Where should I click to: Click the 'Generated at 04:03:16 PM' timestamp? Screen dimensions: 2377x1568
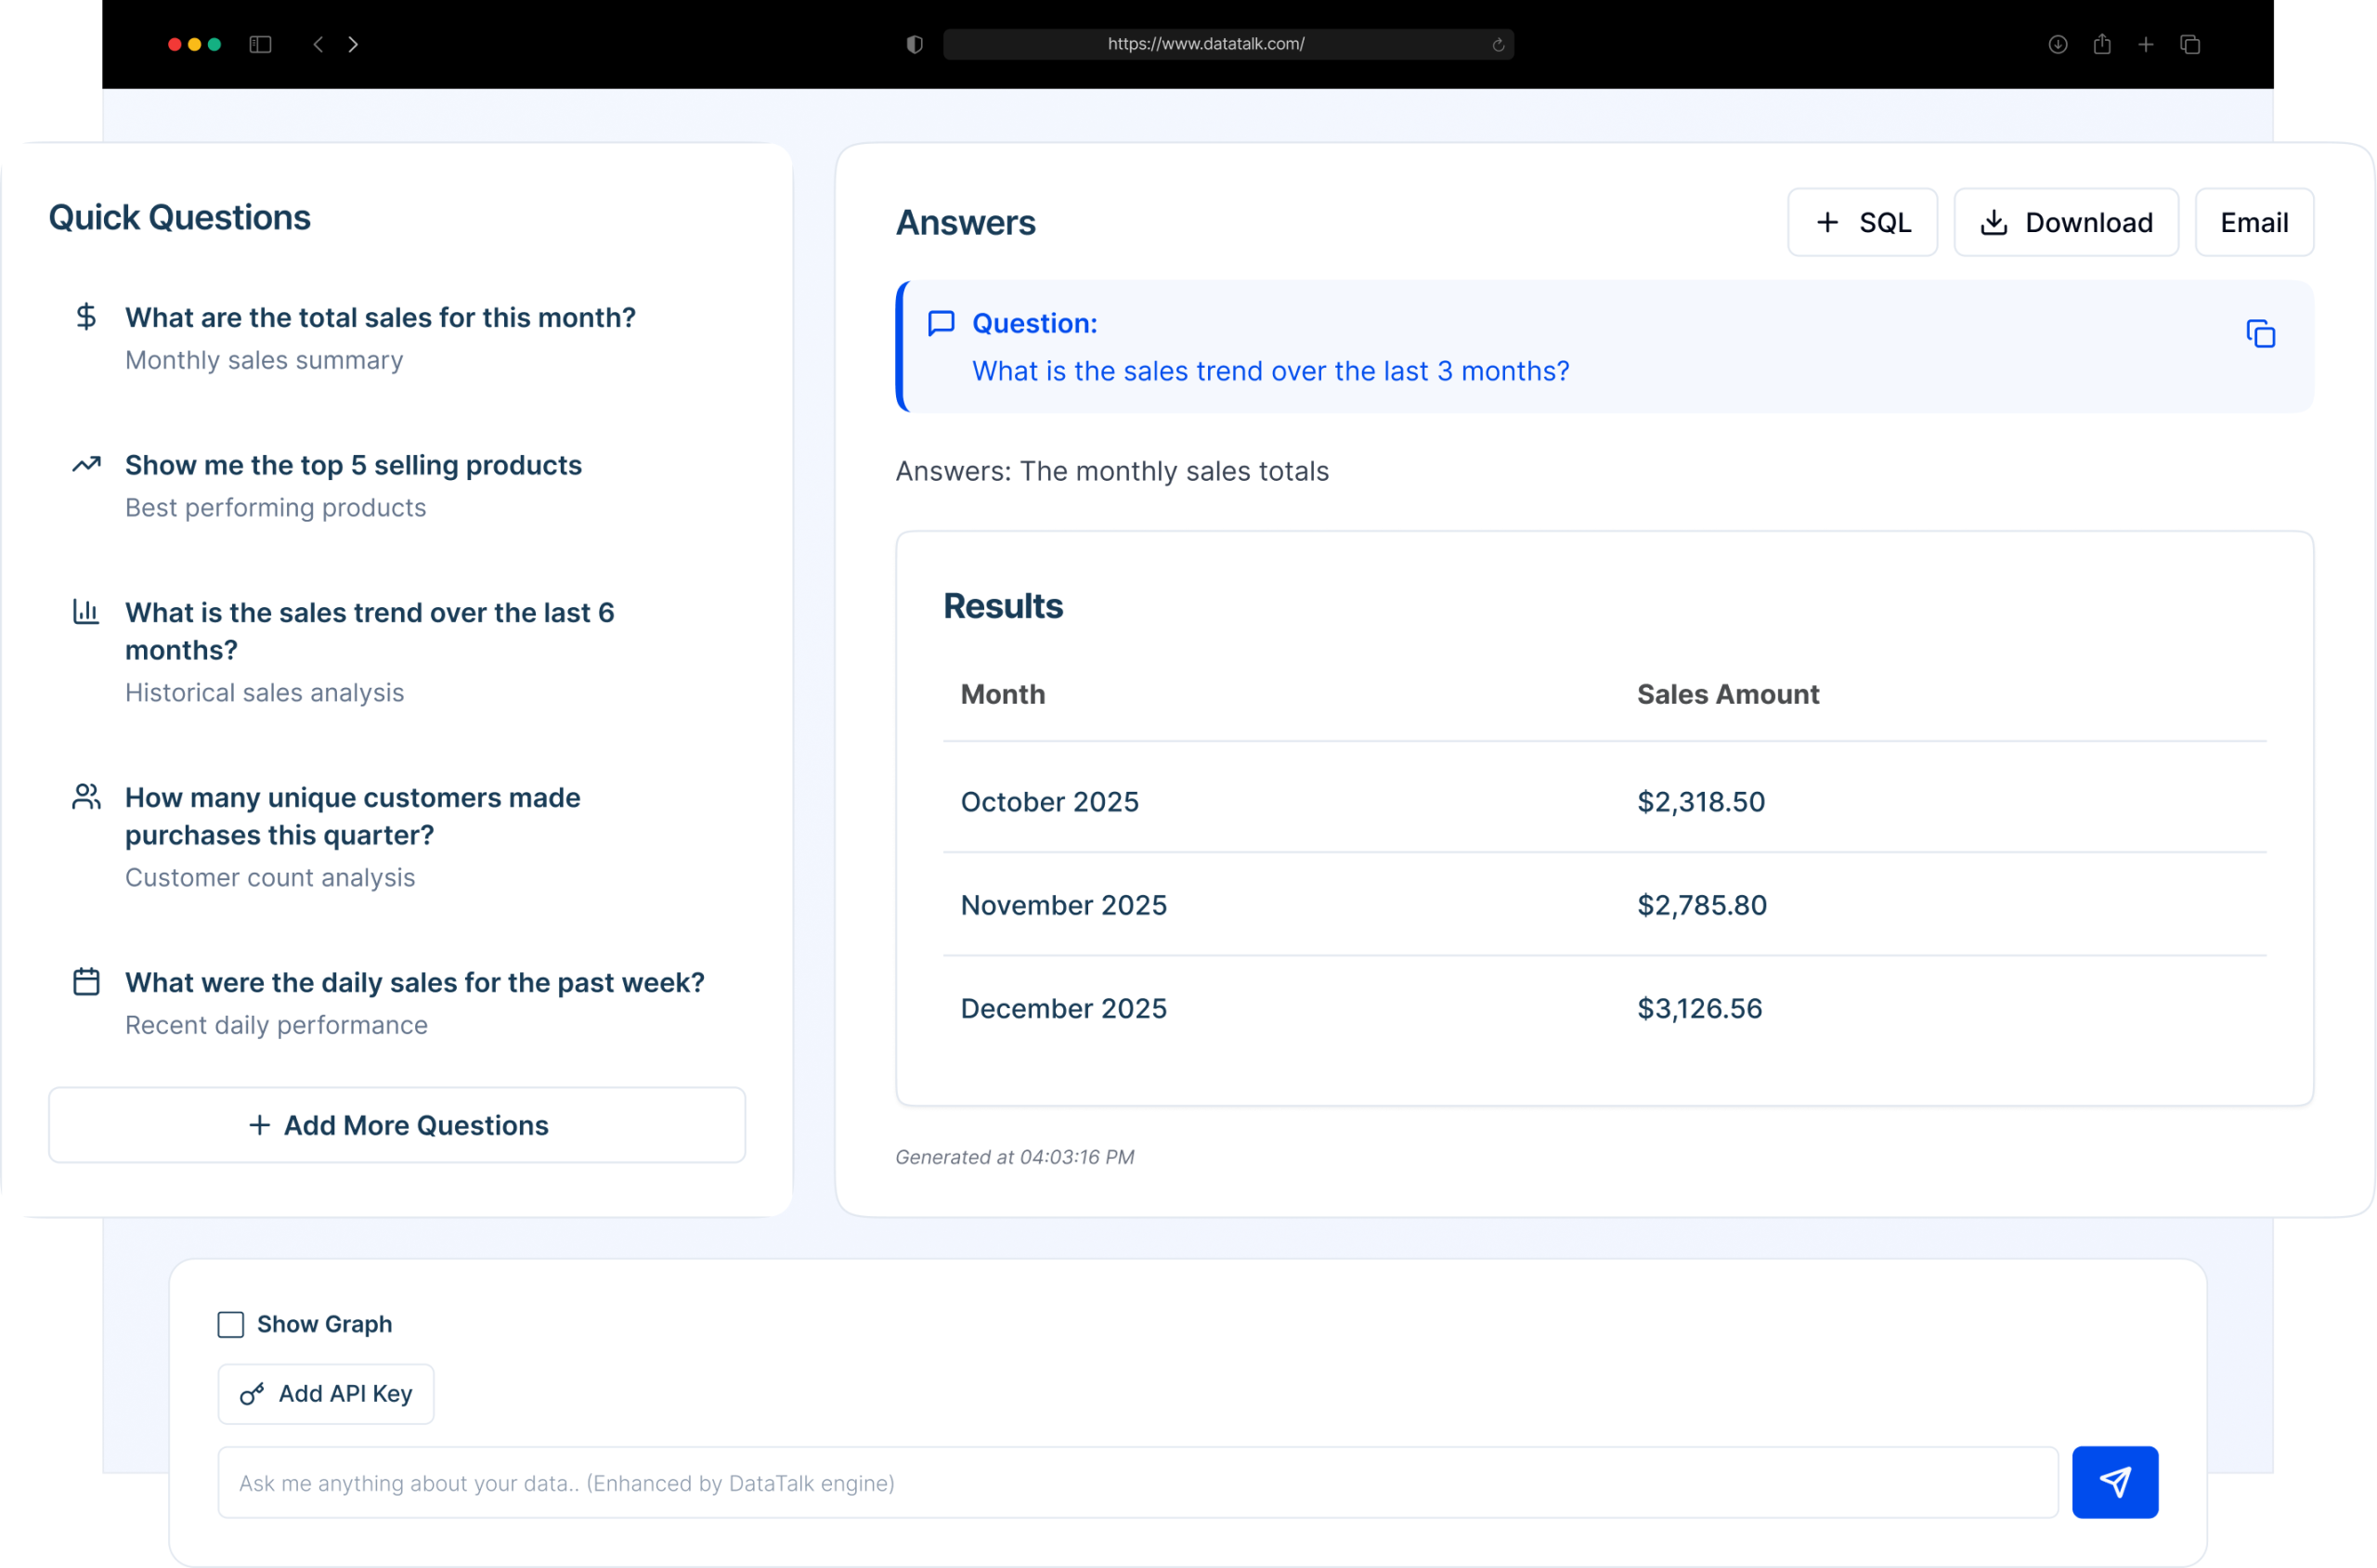[1014, 1156]
